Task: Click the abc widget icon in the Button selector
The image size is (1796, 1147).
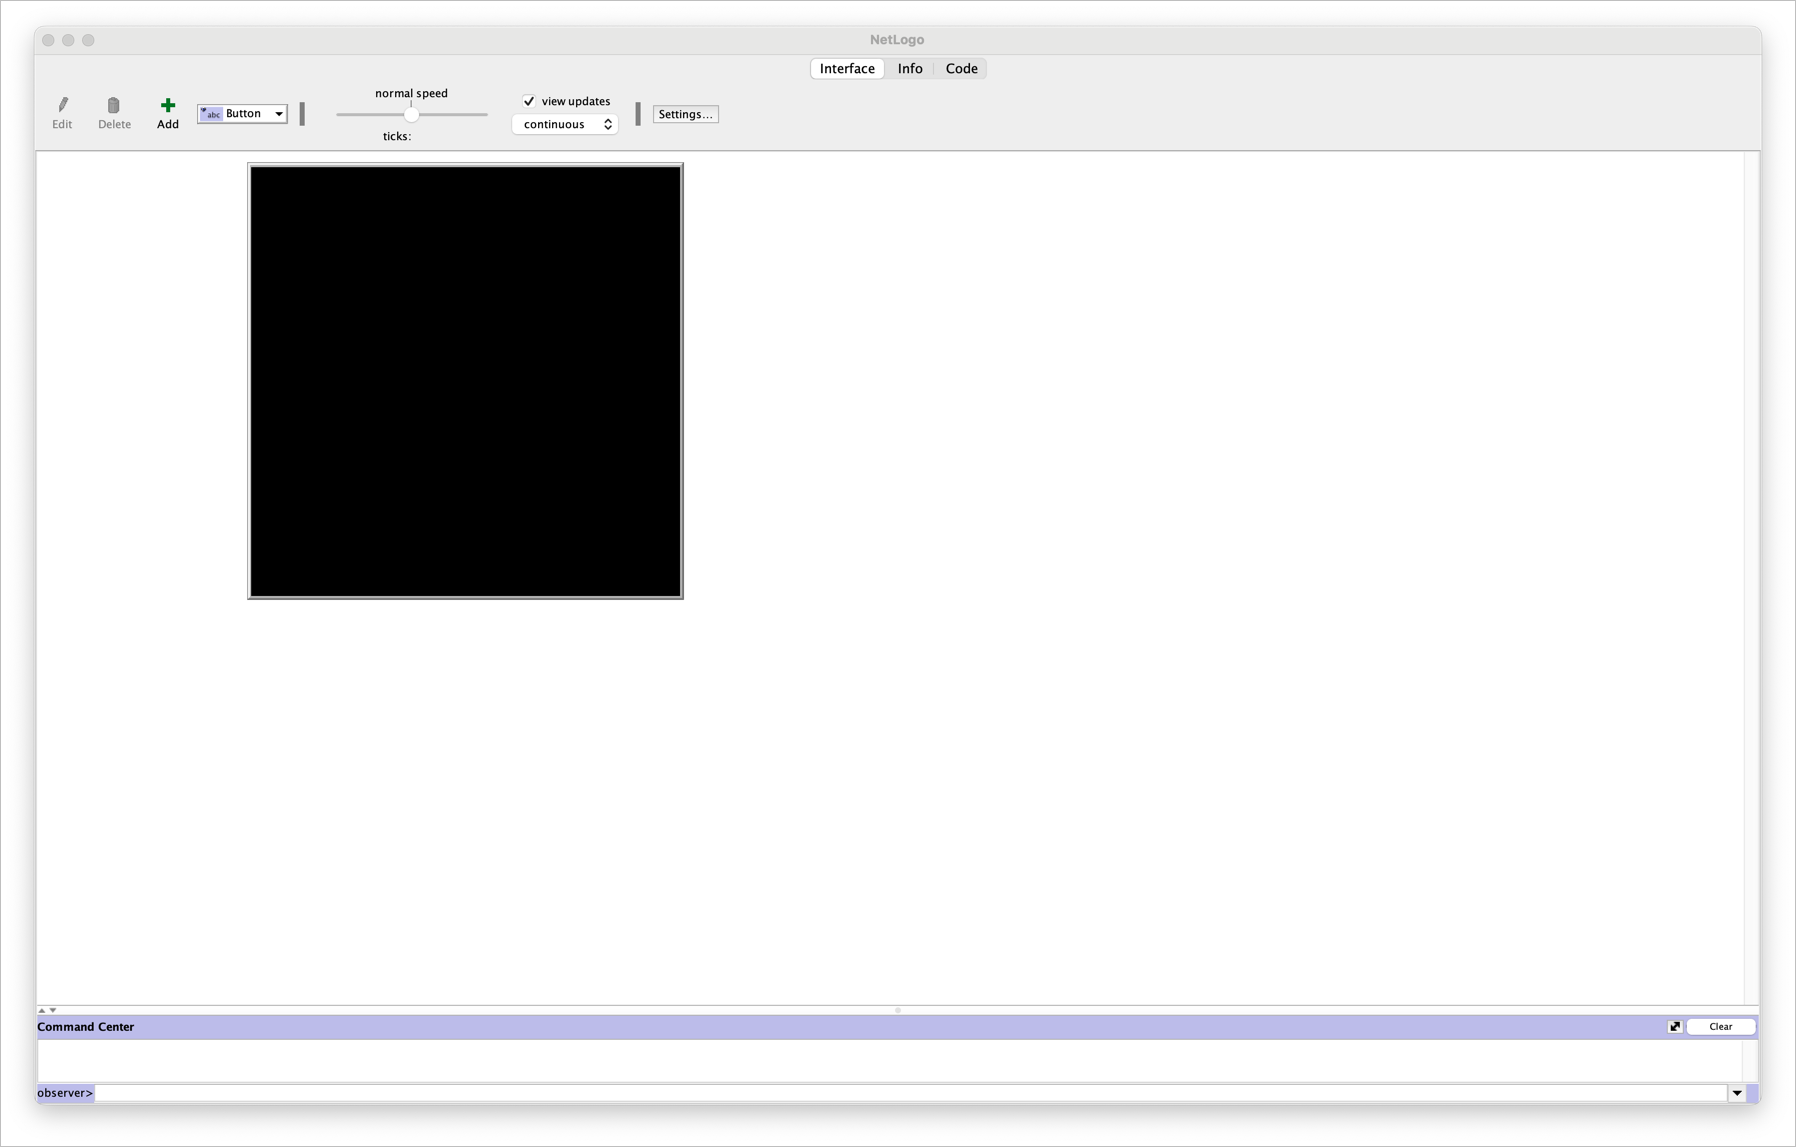Action: pos(211,113)
